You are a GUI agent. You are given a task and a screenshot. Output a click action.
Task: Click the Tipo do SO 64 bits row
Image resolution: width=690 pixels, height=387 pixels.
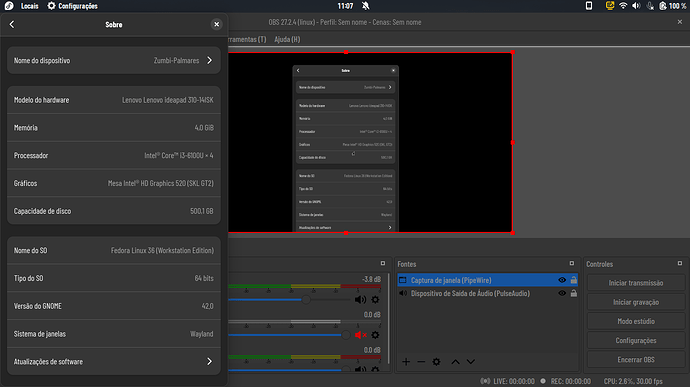point(114,278)
